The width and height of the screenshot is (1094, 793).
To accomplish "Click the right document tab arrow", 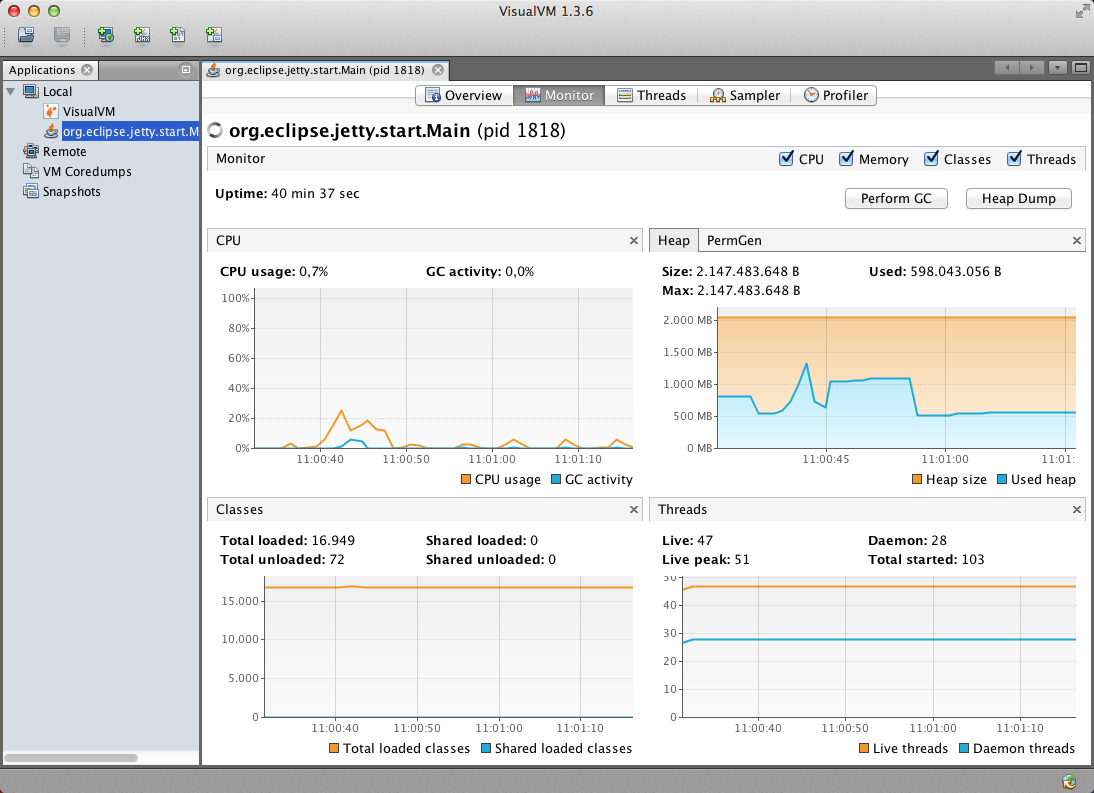I will 1032,68.
